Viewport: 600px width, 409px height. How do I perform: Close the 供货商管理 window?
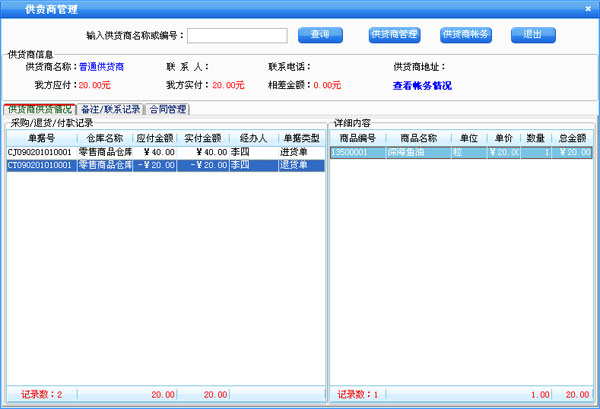pos(590,7)
